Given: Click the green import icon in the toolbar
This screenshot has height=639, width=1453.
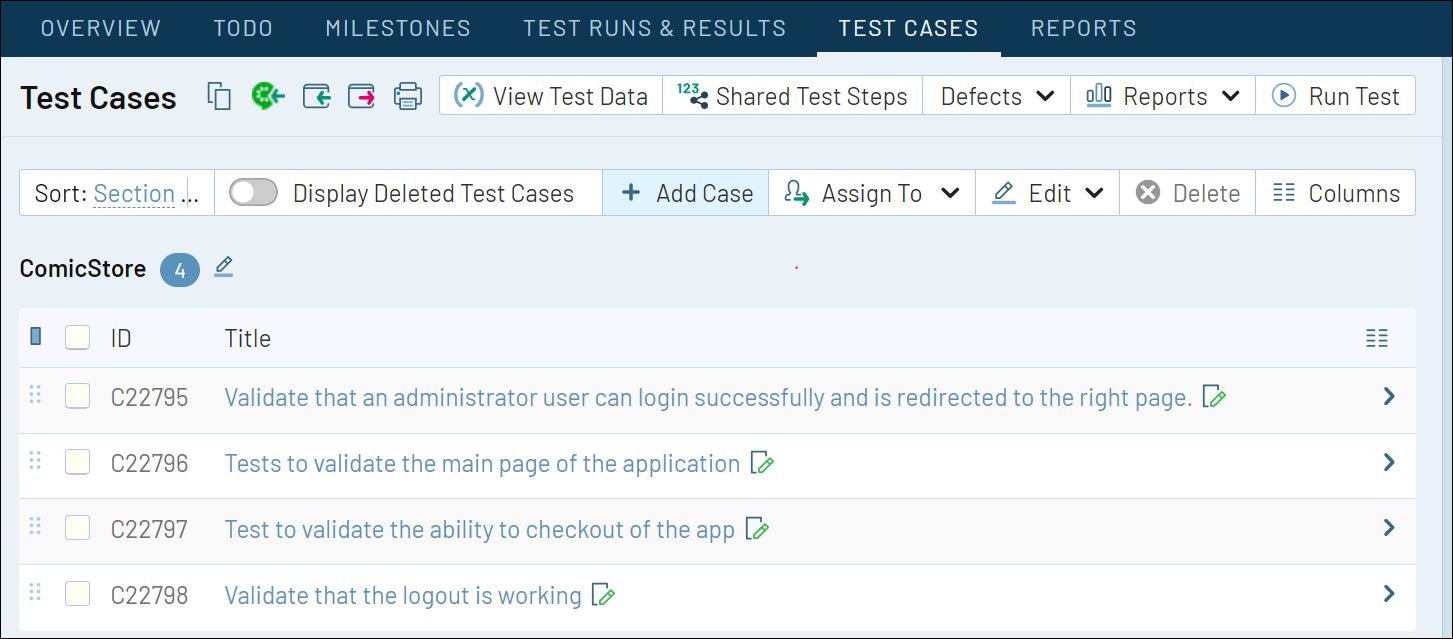Looking at the screenshot, I should click(x=266, y=96).
